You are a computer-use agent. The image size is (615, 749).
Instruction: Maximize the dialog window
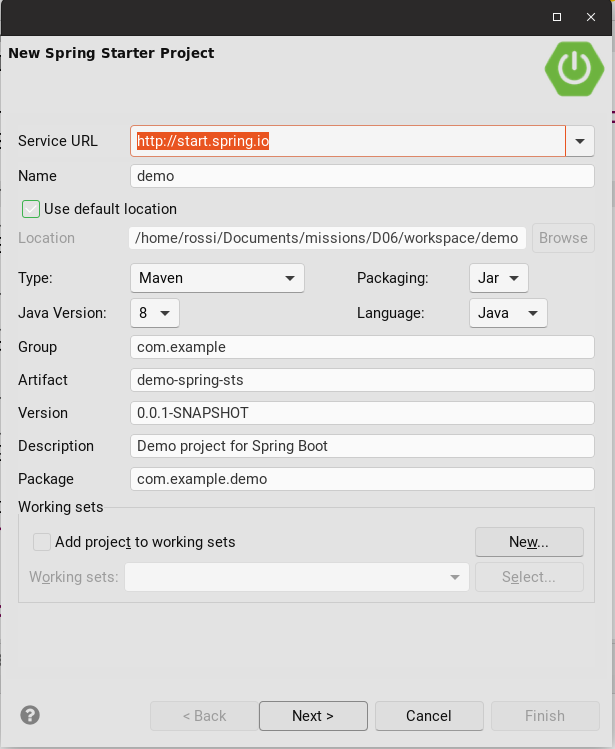point(557,17)
